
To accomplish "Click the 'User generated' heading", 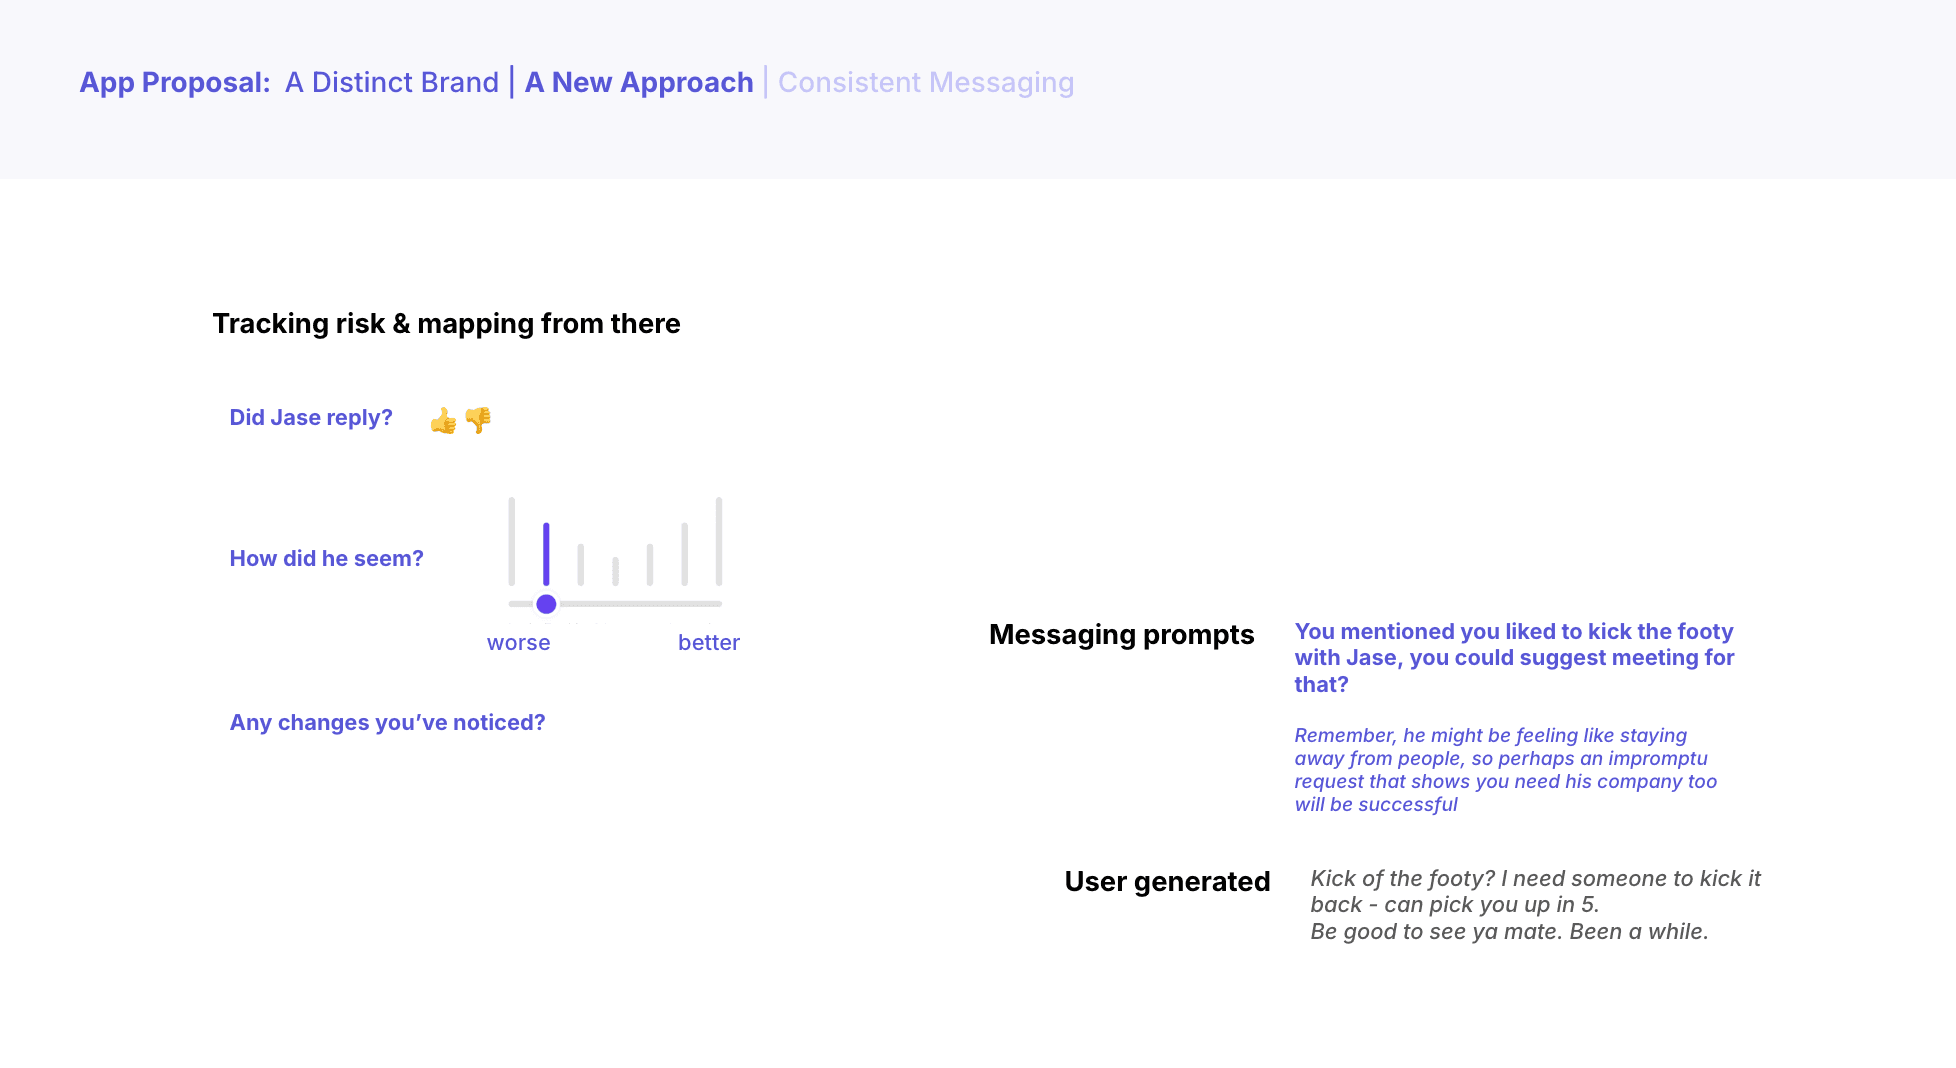I will coord(1167,881).
